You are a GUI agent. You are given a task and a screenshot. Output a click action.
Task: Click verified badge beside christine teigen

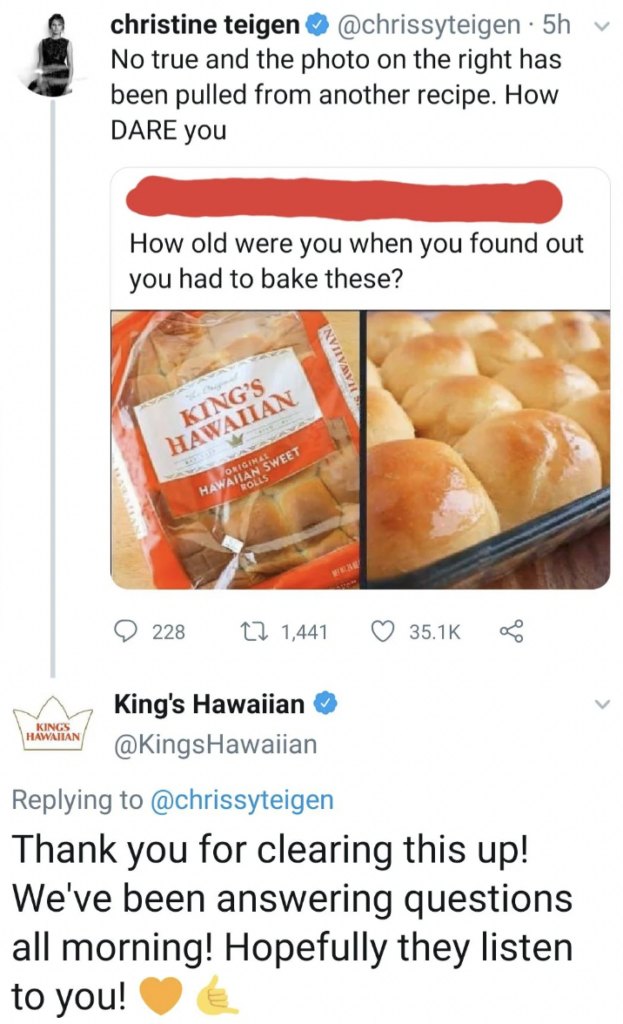coord(307,22)
